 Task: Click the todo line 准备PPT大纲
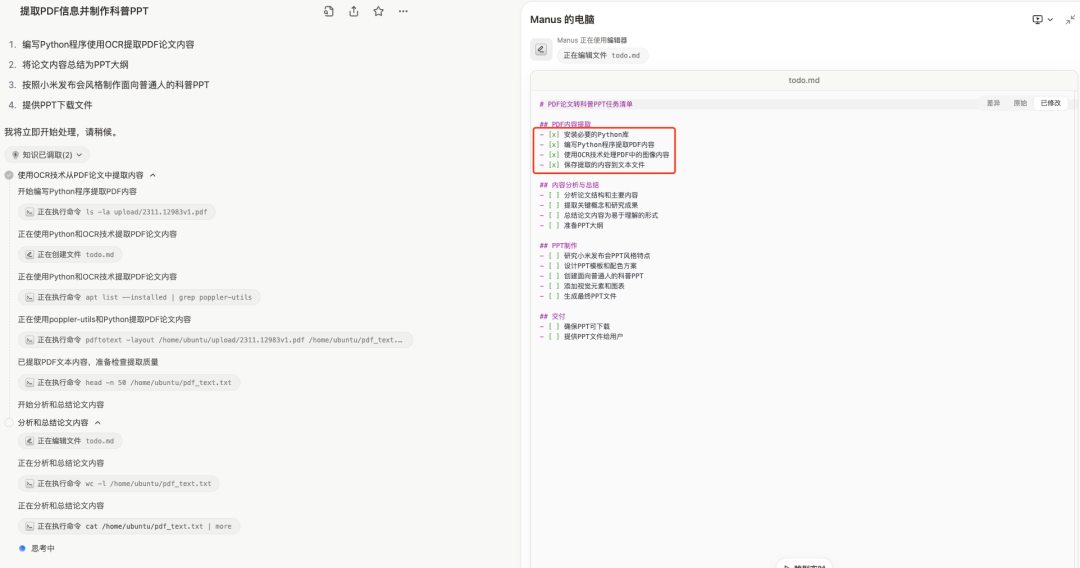point(583,226)
